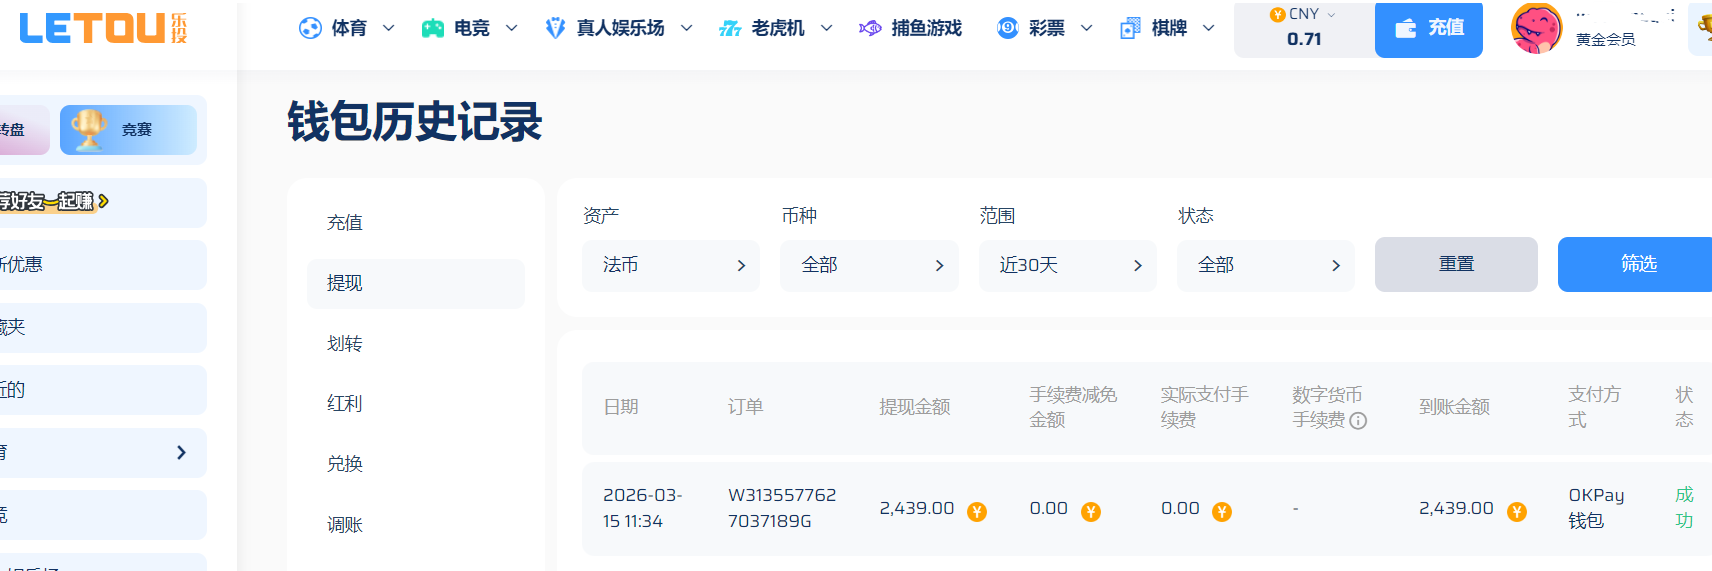Viewport: 1712px width, 571px height.
Task: Open the 币种 dropdown showing 全部
Action: click(869, 265)
